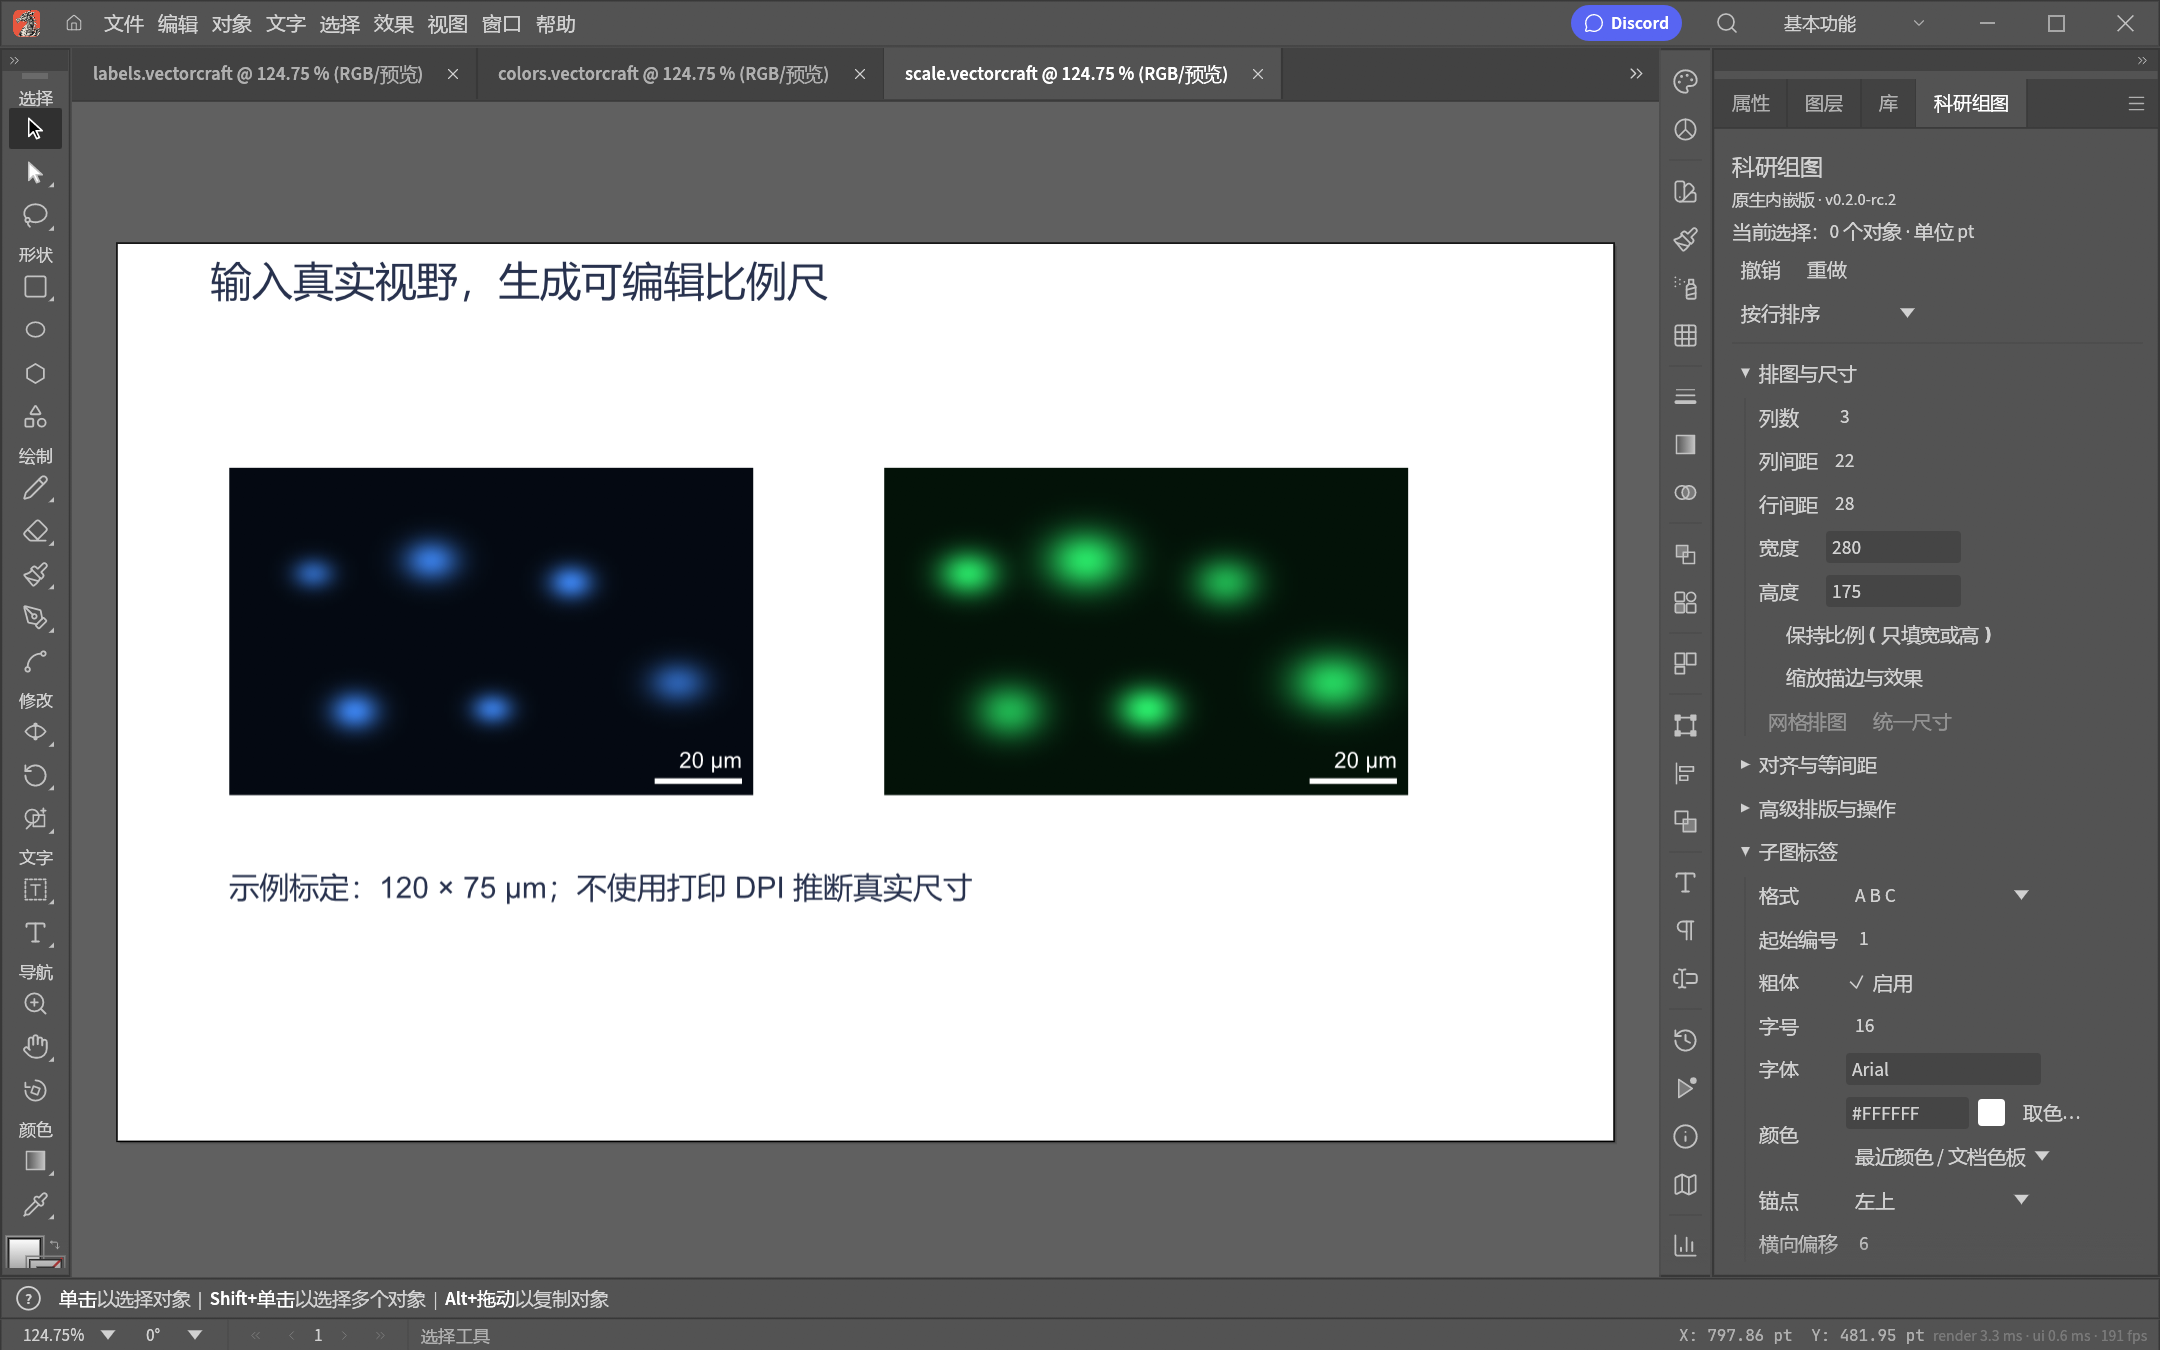
Task: Select the Zoom magnifier tool
Action: click(x=35, y=1004)
